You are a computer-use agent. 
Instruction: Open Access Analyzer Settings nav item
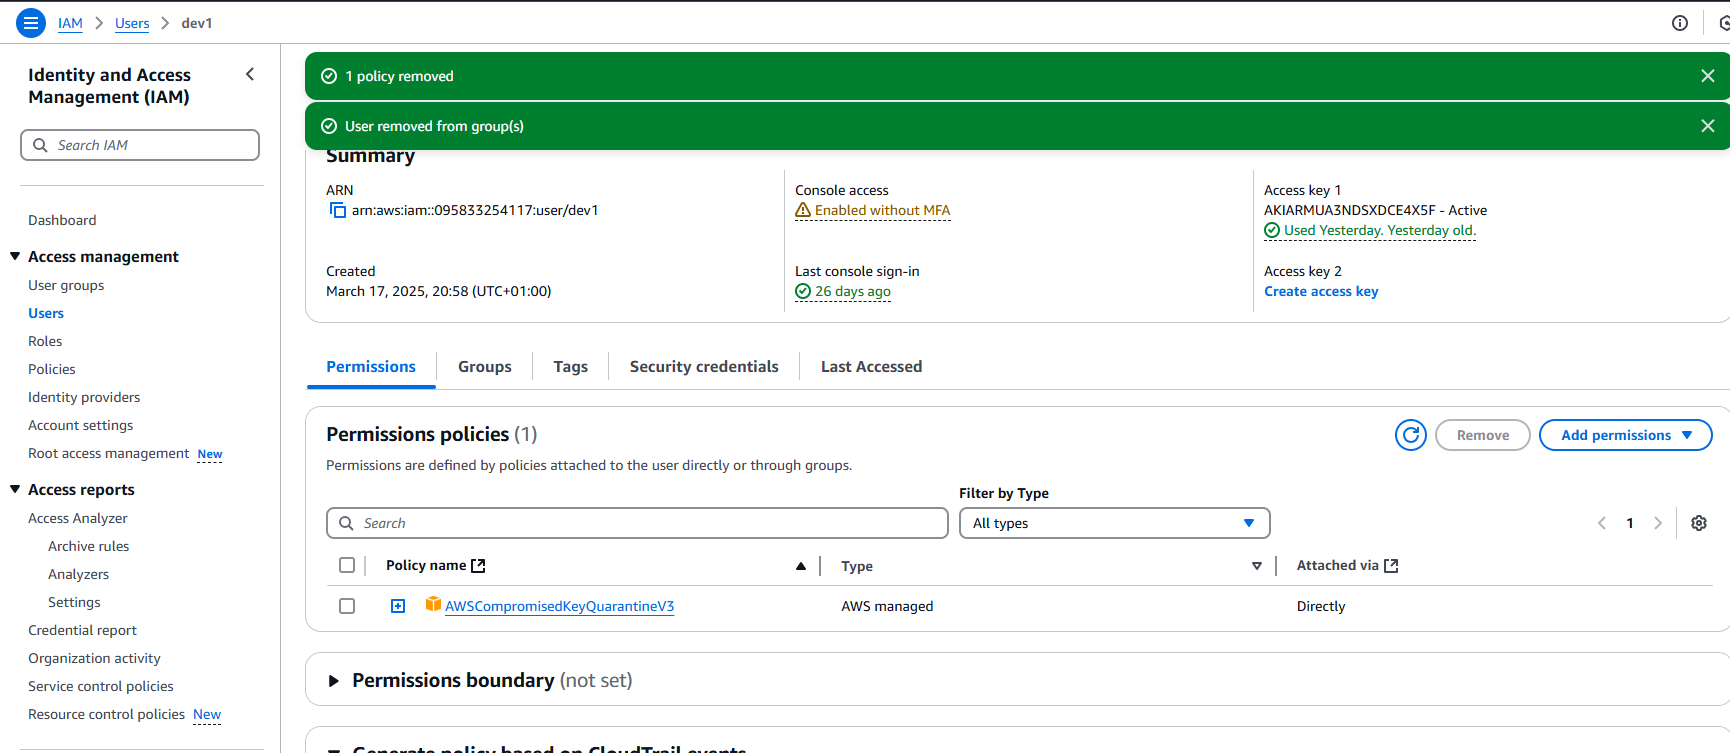click(74, 602)
